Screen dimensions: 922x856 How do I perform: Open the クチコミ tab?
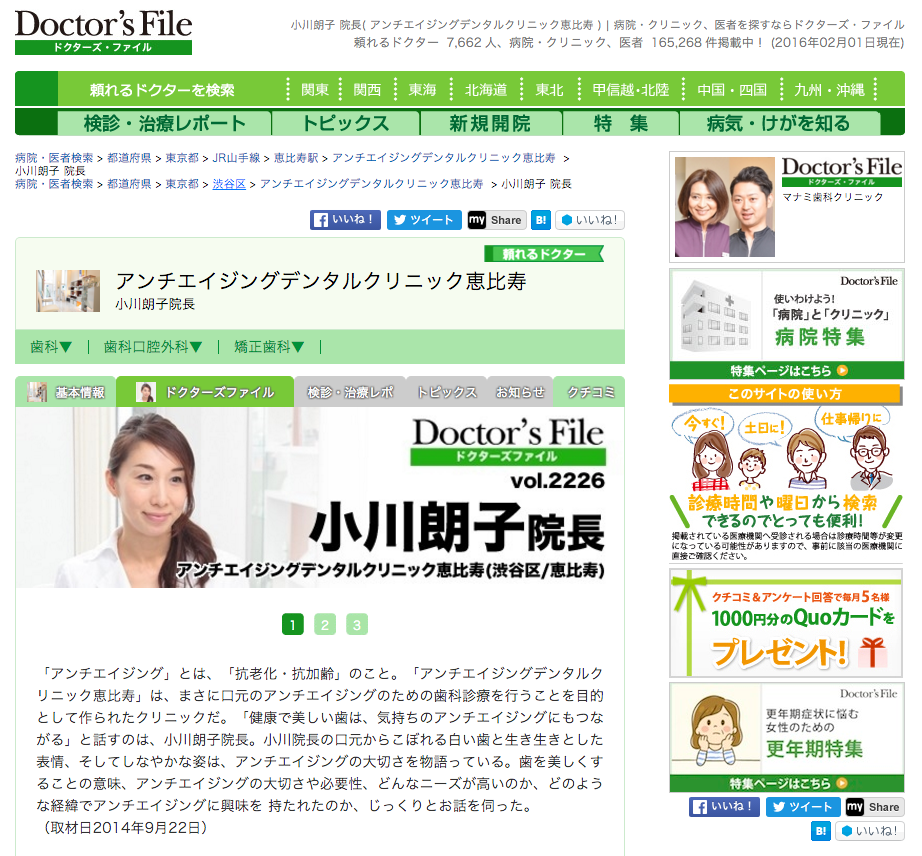(x=590, y=392)
